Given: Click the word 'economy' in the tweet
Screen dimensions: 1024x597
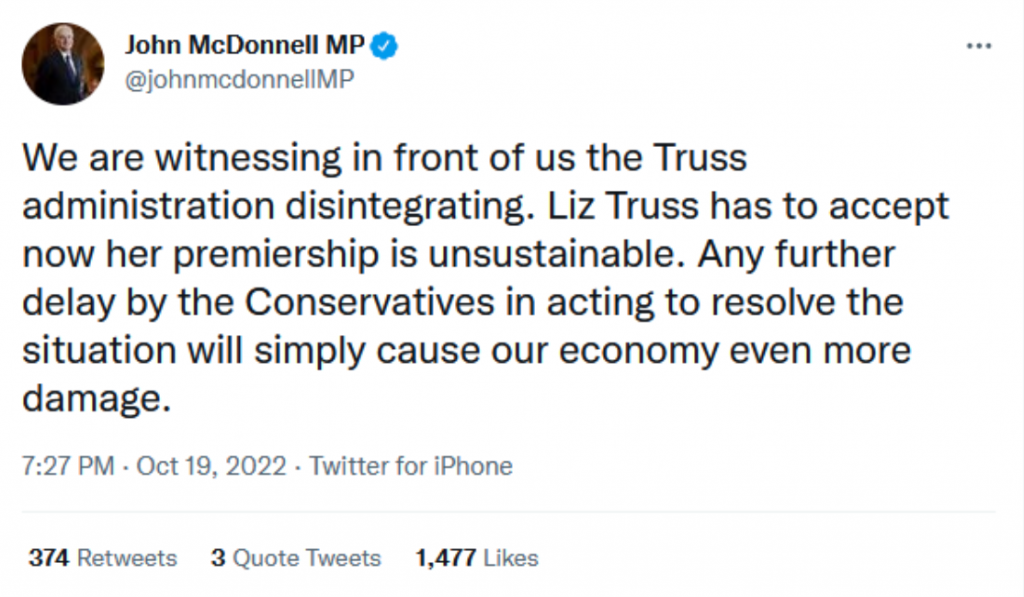Looking at the screenshot, I should [x=583, y=350].
